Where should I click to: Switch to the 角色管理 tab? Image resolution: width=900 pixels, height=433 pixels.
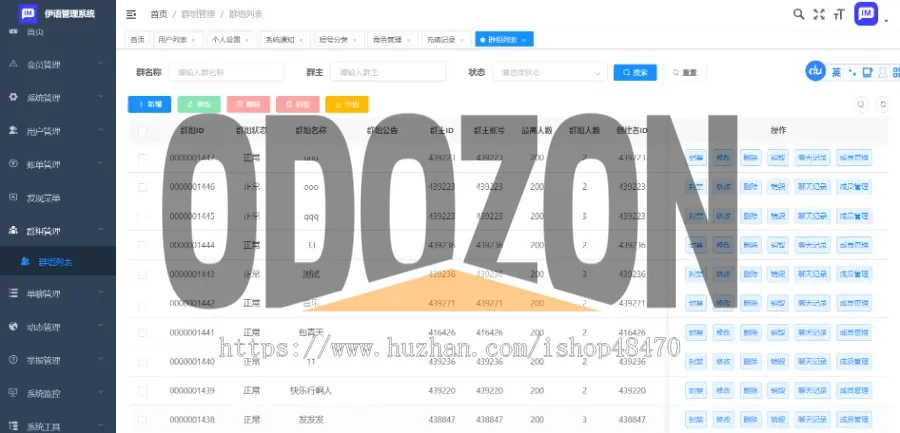click(x=393, y=40)
